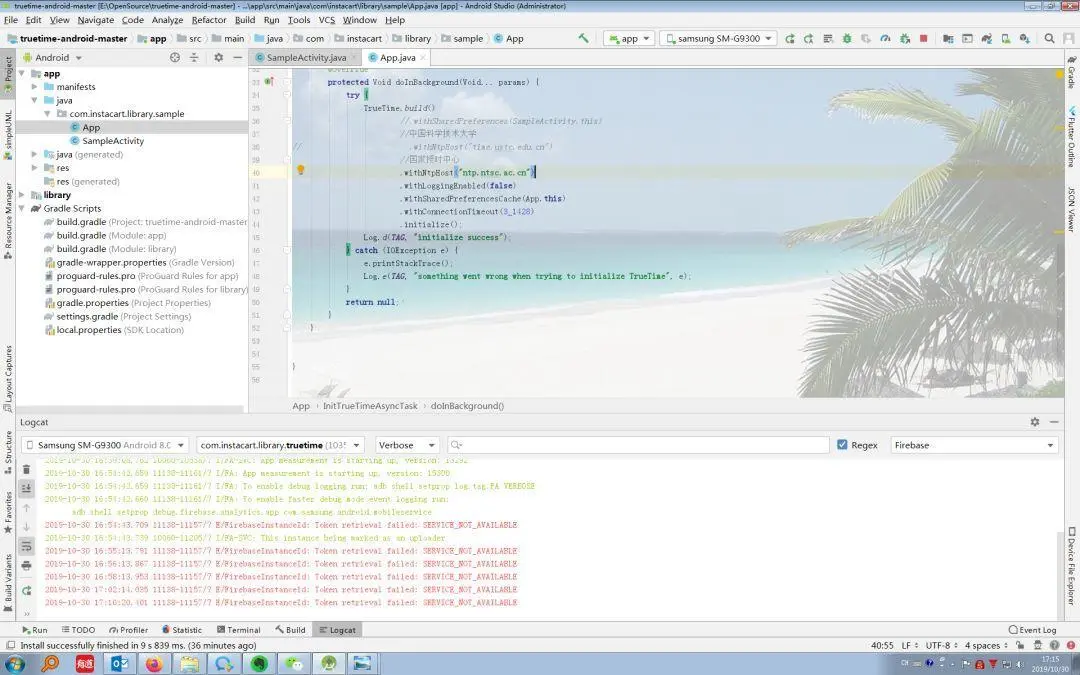The height and width of the screenshot is (675, 1080).
Task: Open the samsung SM-G9300 device dropdown
Action: pos(719,38)
